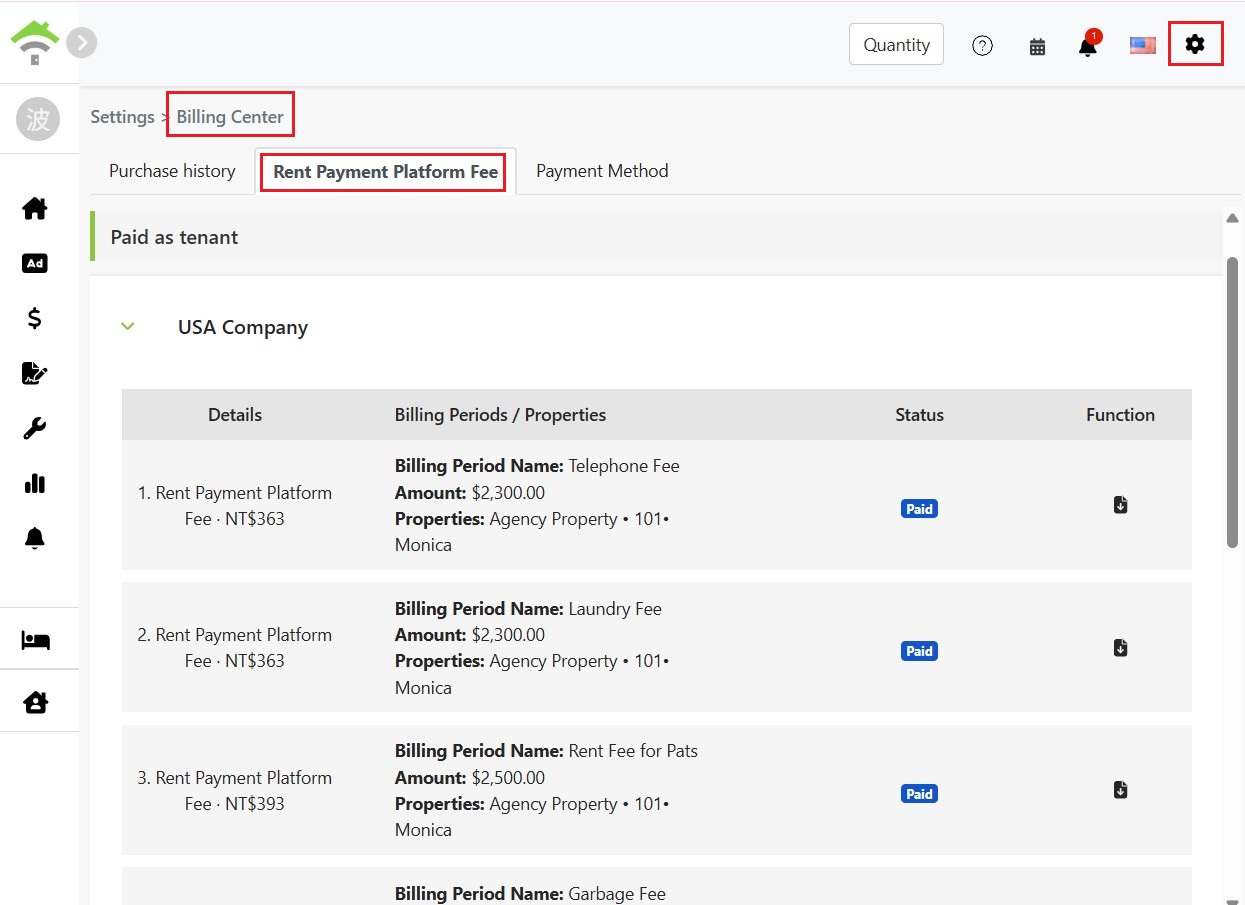Screen dimensions: 1245x905
Task: Open the dollar sign finance section
Action: 35,318
